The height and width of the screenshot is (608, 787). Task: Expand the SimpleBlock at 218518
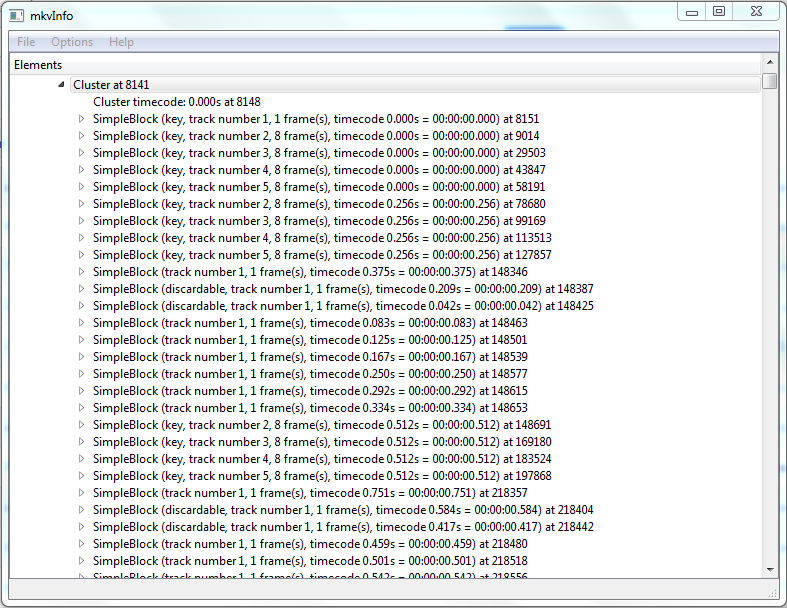[81, 560]
